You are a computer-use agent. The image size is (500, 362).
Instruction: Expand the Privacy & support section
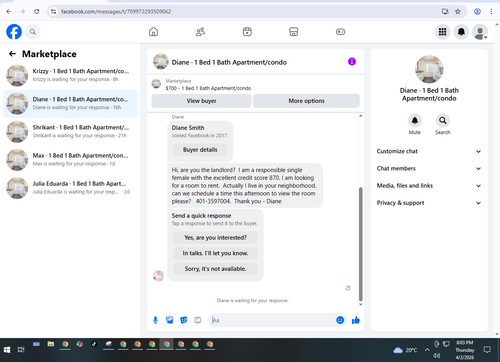[429, 203]
